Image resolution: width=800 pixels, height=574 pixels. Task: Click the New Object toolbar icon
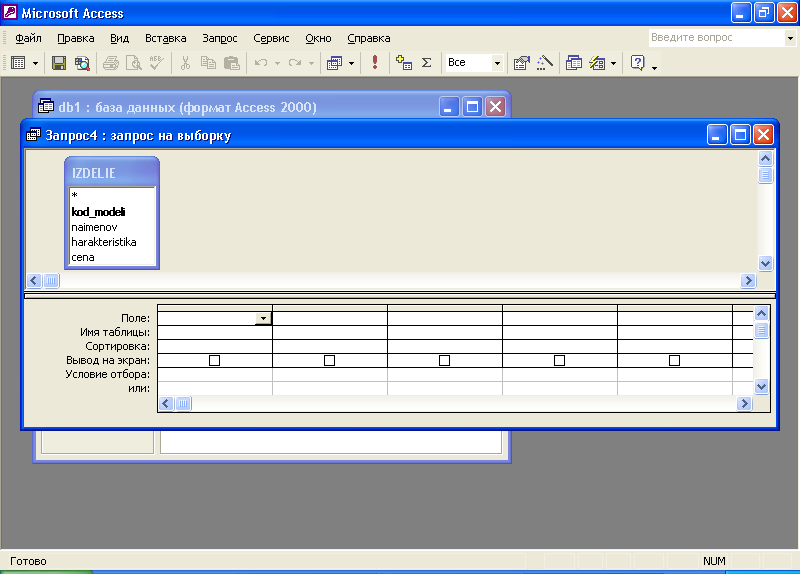(x=597, y=63)
